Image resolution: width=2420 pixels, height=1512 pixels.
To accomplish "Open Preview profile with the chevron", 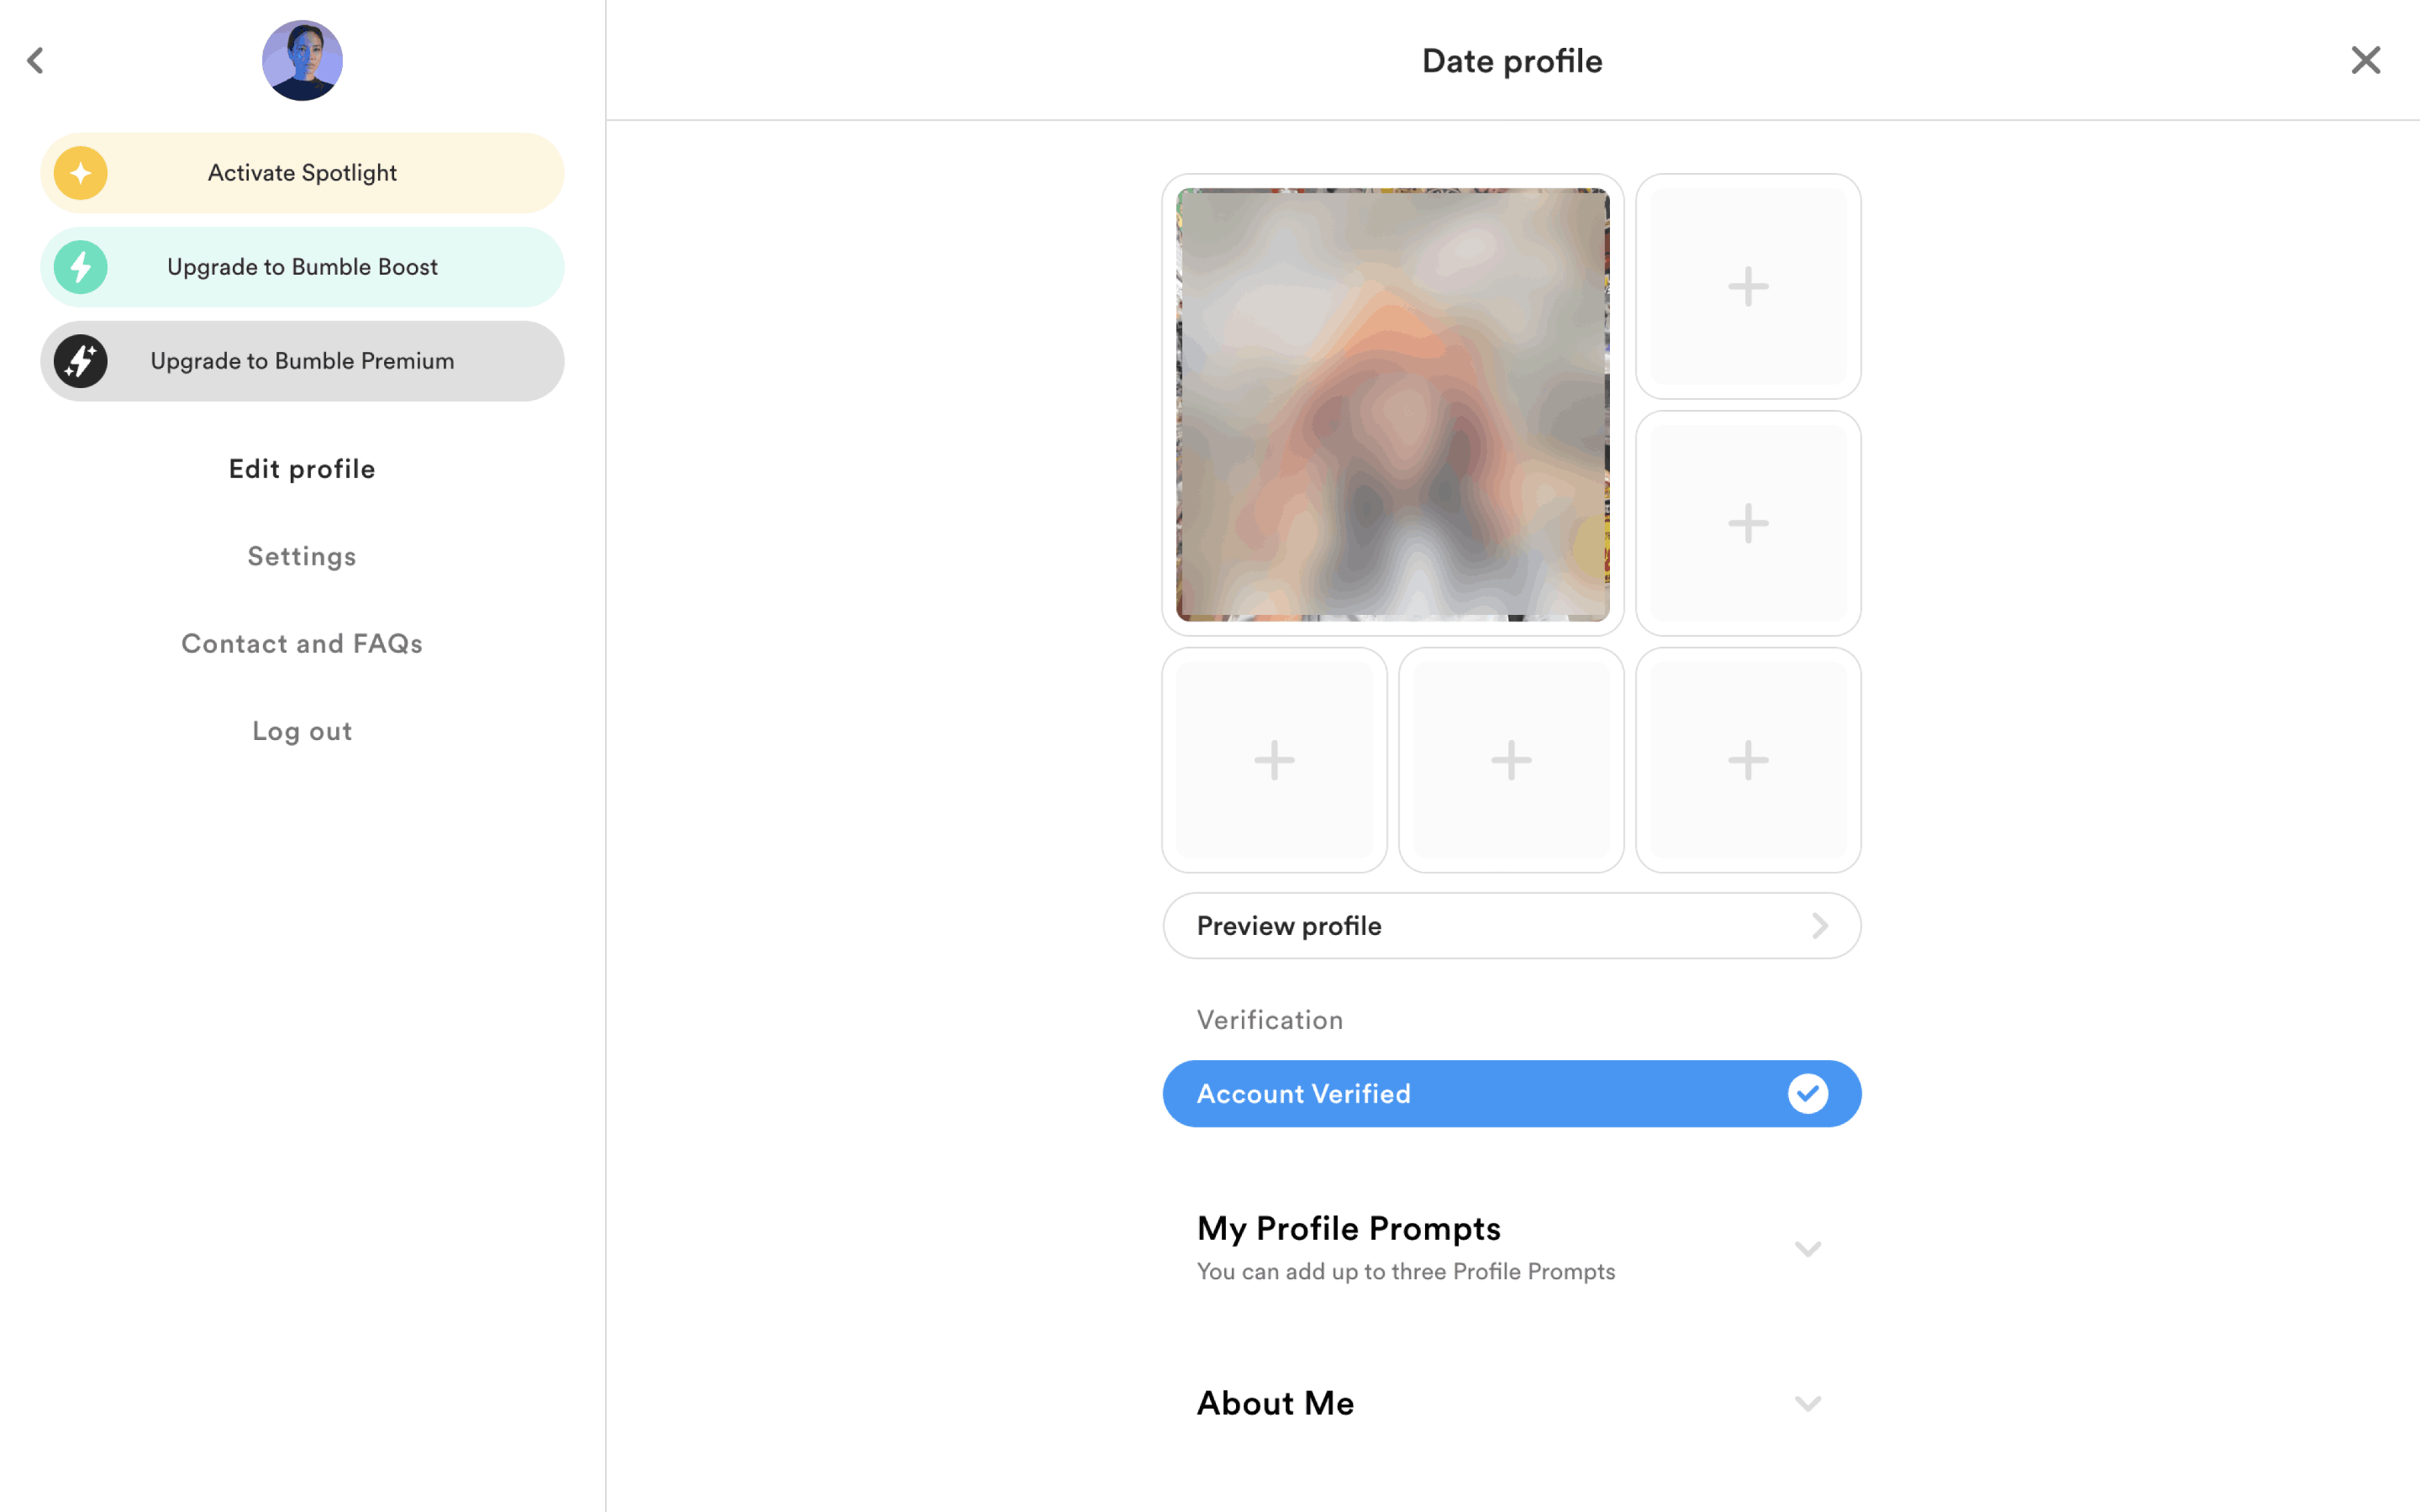I will [1819, 926].
